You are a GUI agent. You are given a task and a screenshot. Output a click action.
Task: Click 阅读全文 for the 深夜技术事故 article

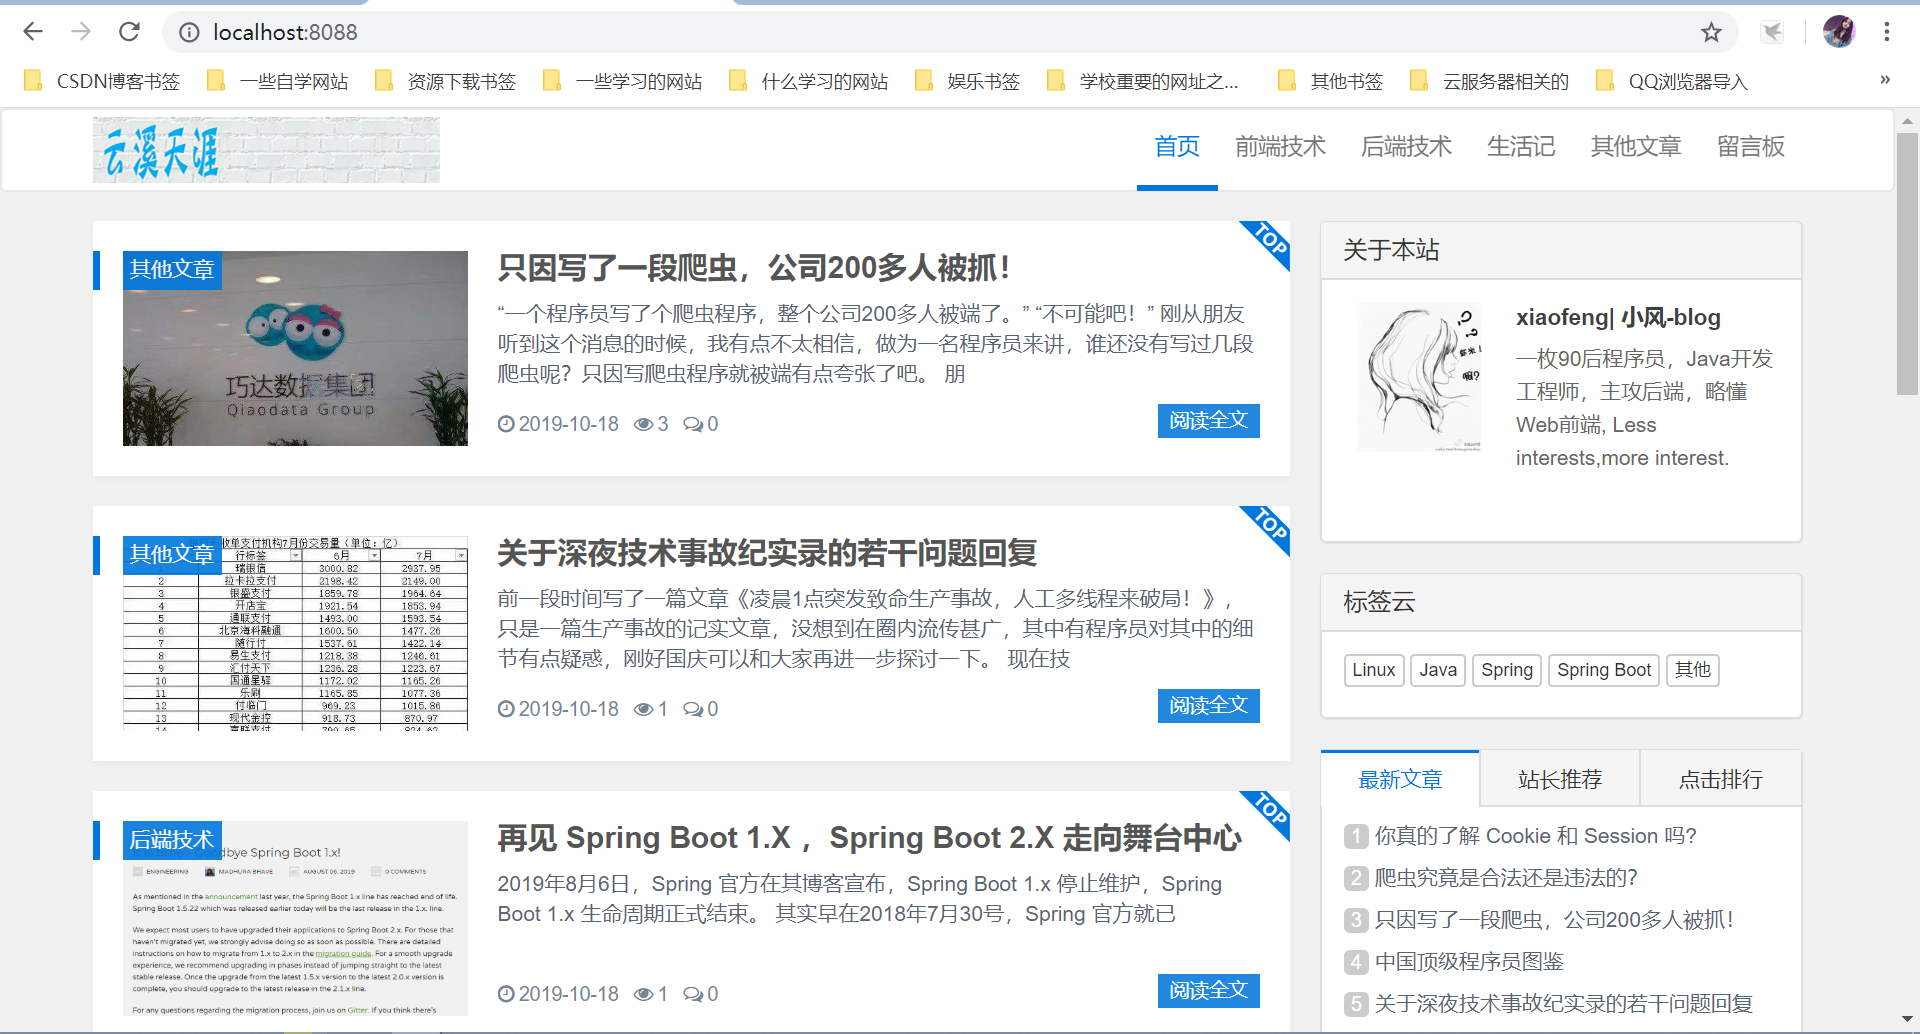point(1208,706)
